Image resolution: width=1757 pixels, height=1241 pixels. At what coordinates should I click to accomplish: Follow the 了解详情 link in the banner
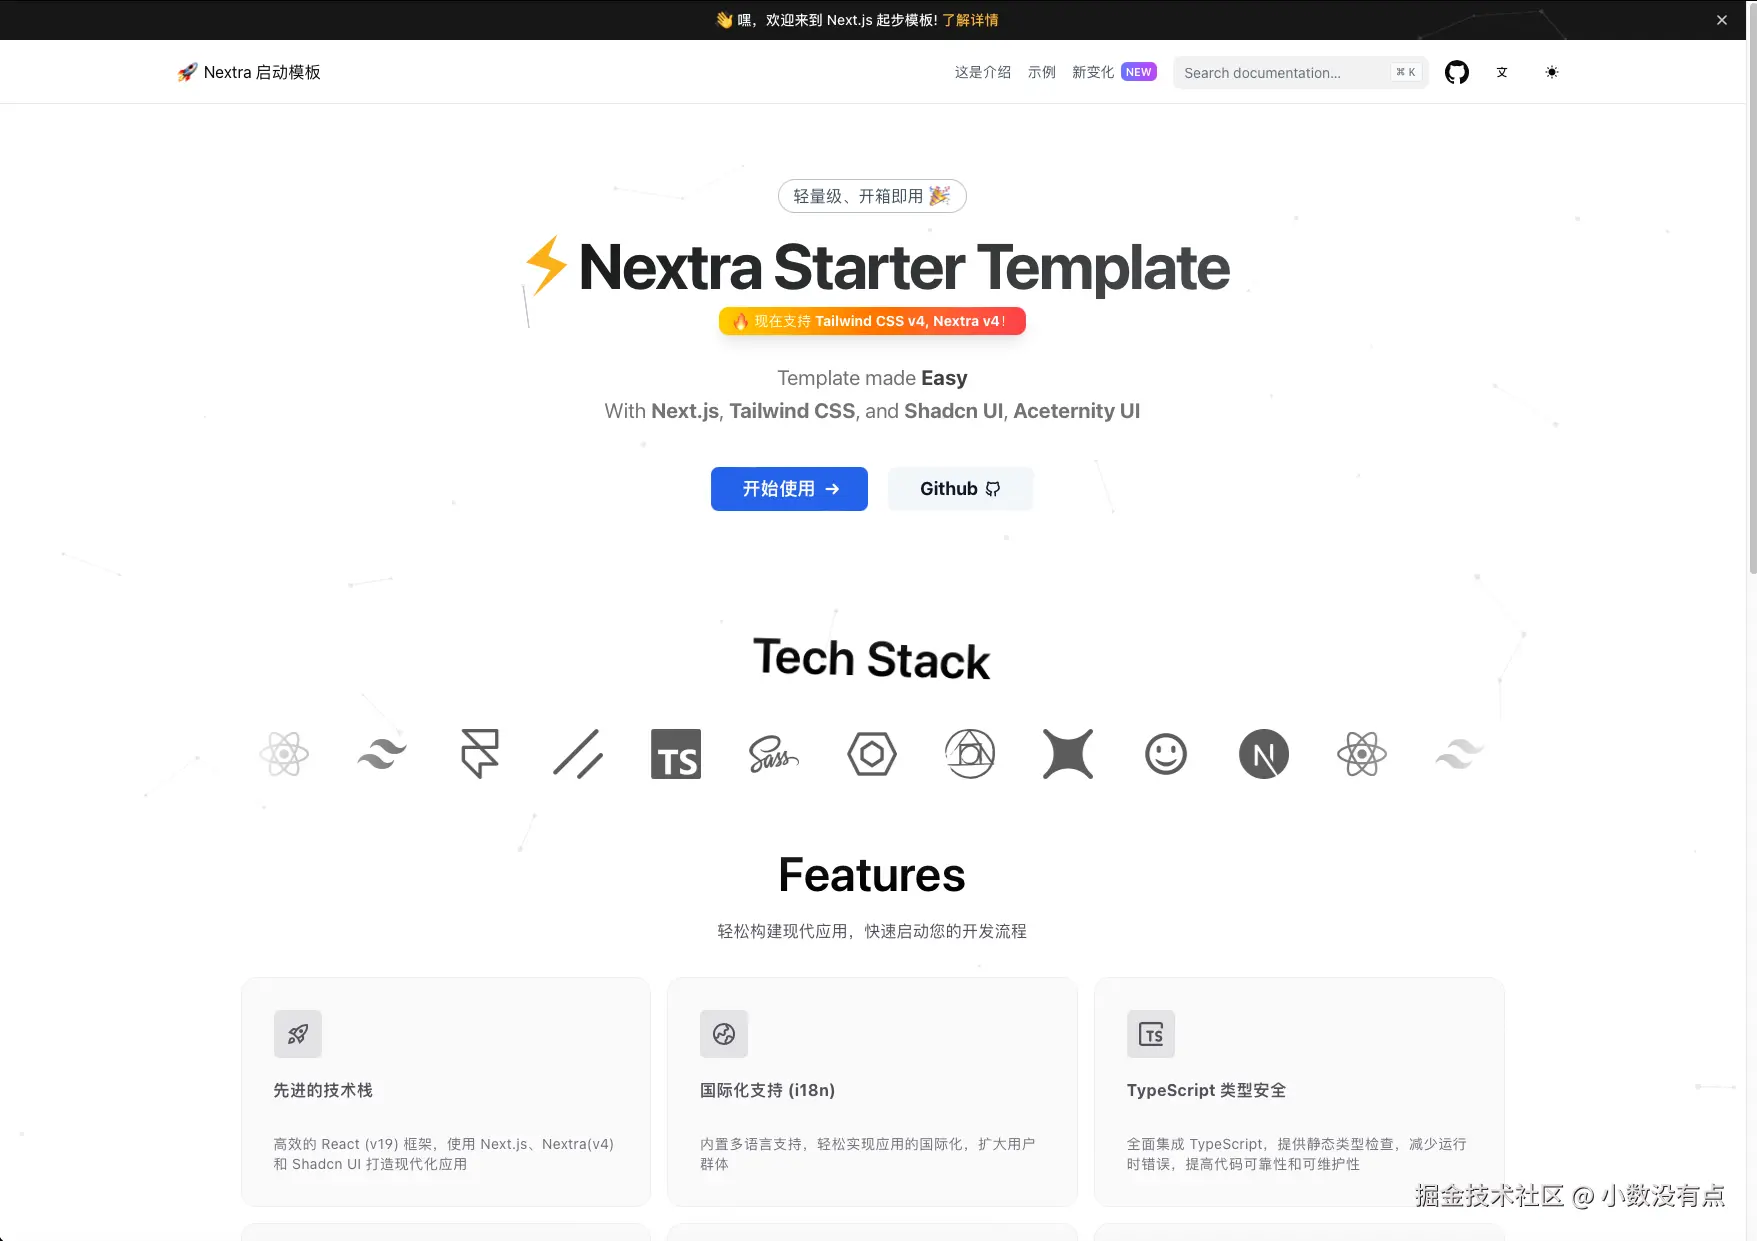[x=970, y=20]
